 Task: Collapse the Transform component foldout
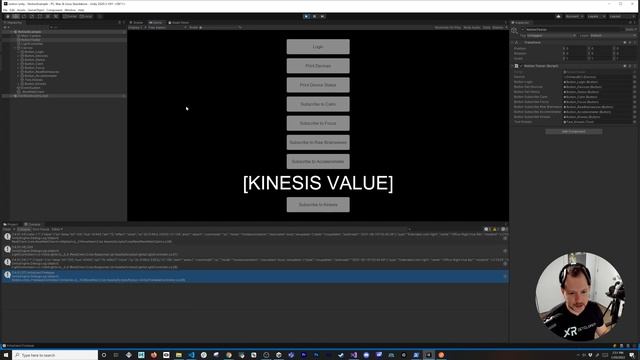(x=513, y=42)
